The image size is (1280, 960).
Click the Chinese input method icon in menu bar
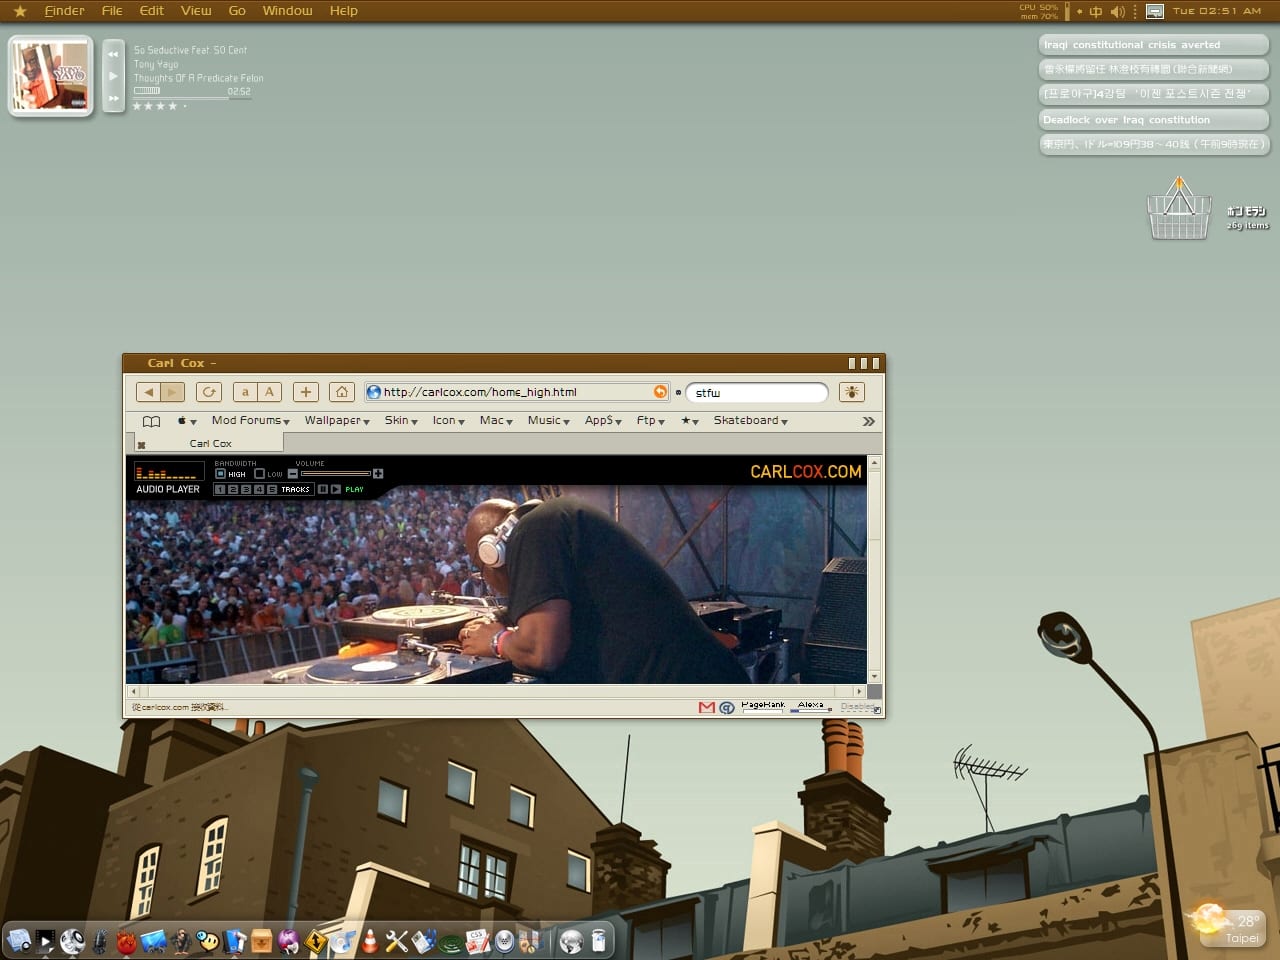click(1095, 11)
